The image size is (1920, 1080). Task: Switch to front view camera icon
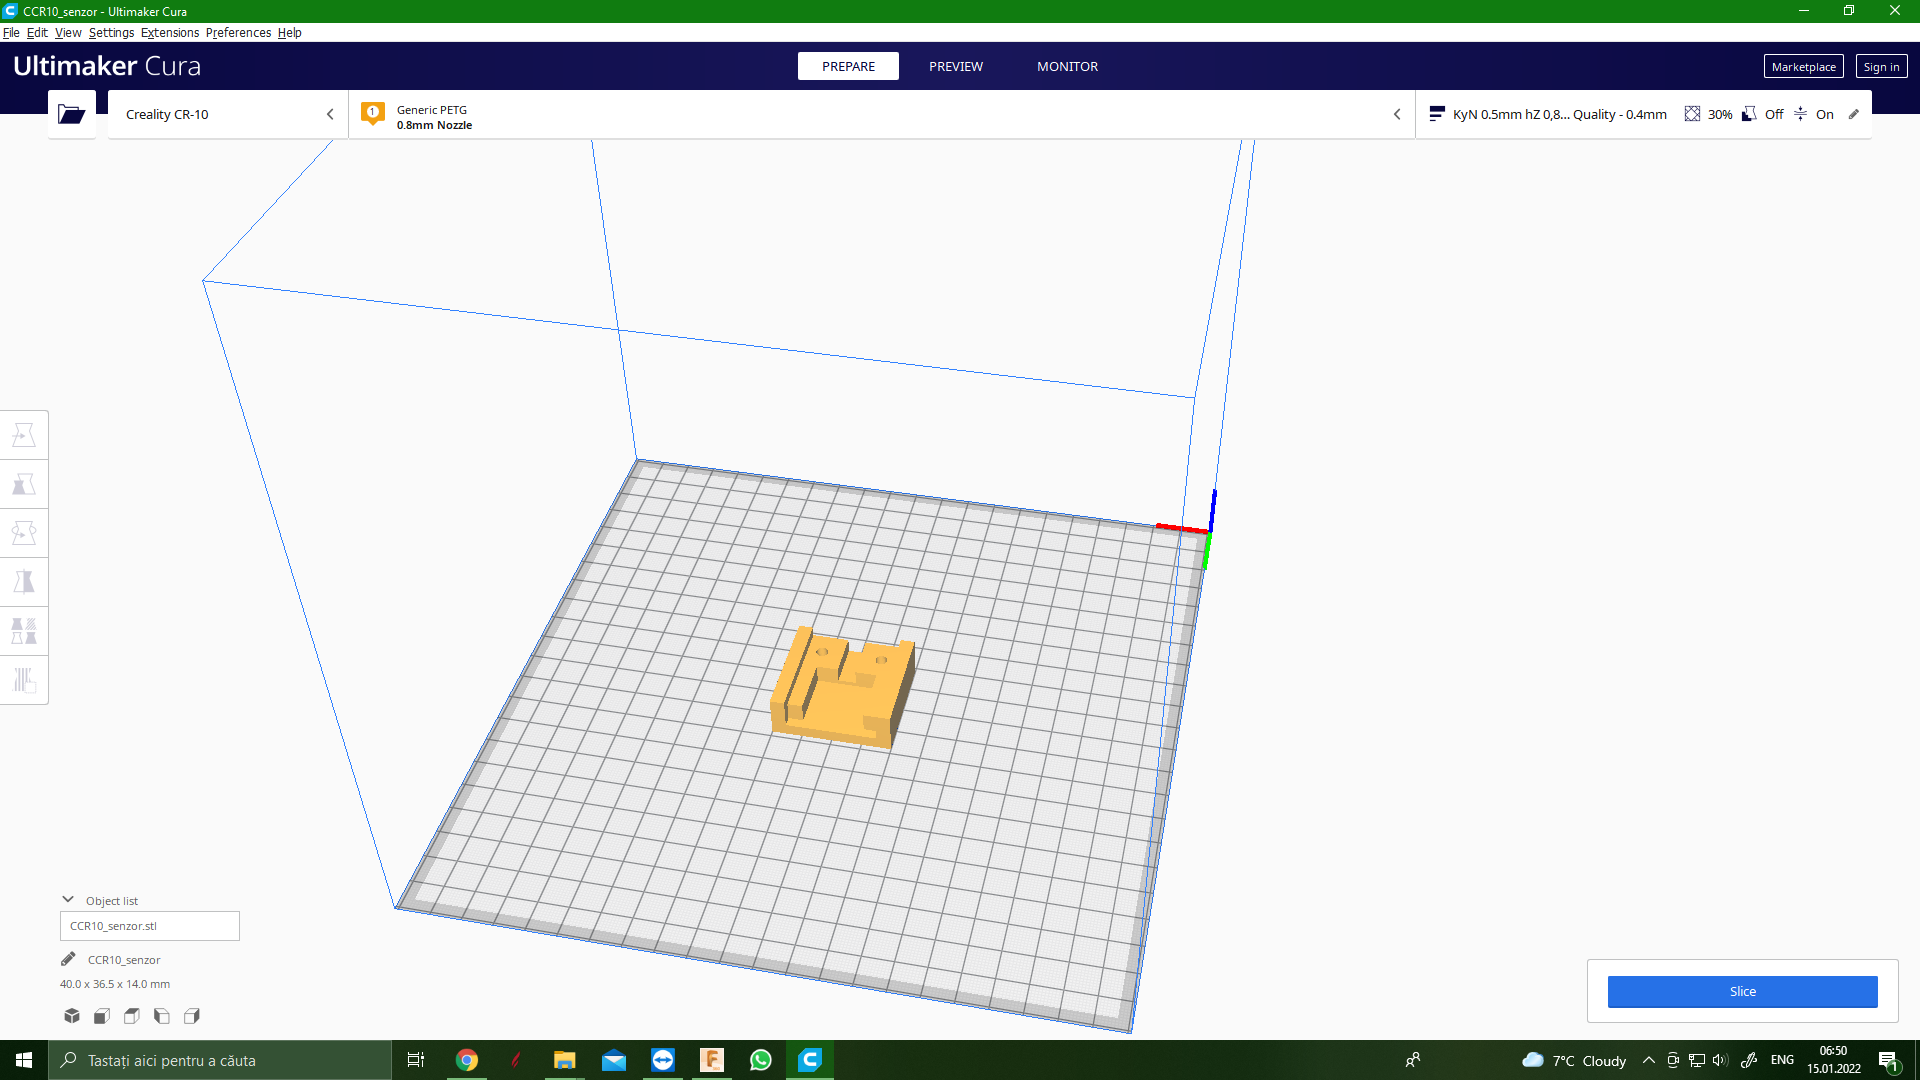[x=102, y=1016]
